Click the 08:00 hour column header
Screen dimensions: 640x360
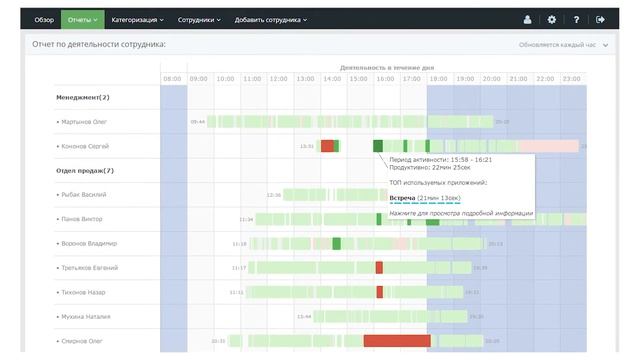click(172, 79)
